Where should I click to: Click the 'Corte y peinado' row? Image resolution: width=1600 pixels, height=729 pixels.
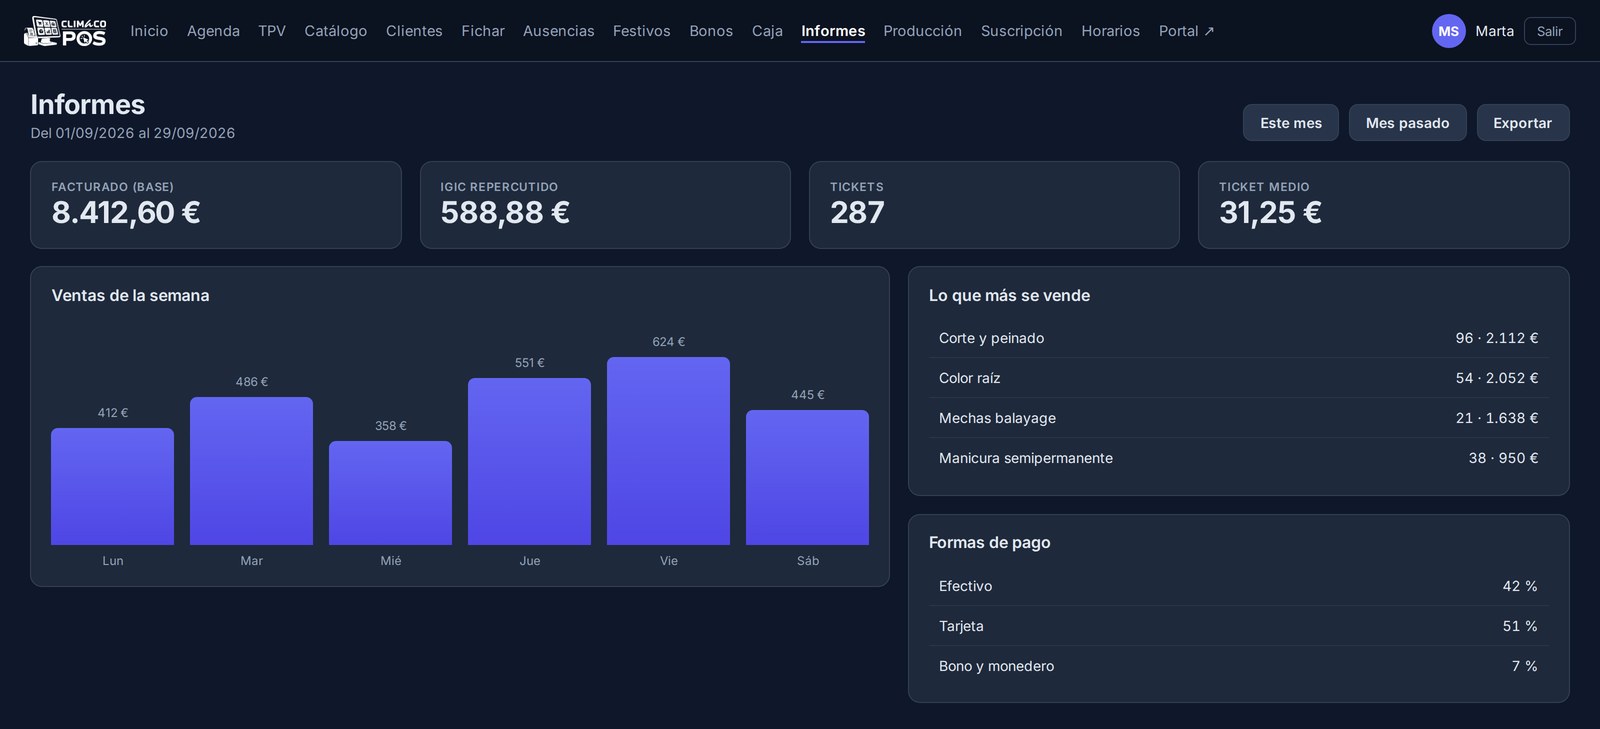point(1239,338)
